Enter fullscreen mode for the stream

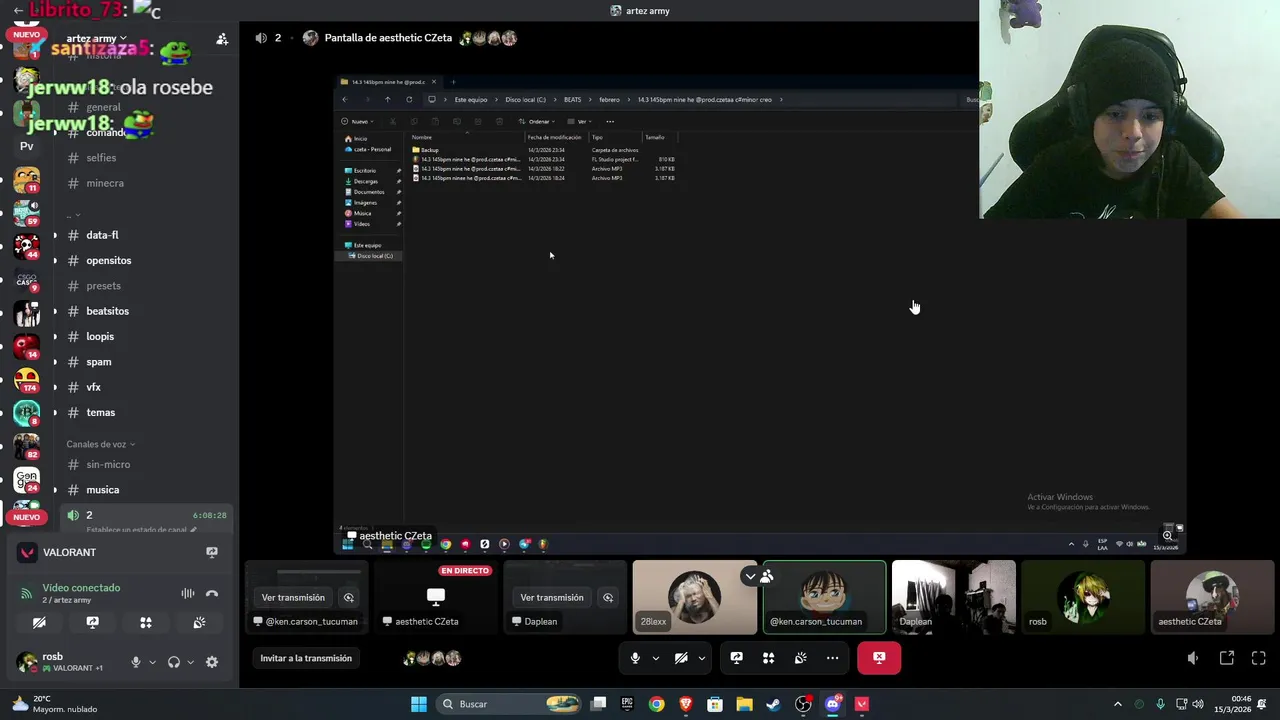click(1258, 658)
